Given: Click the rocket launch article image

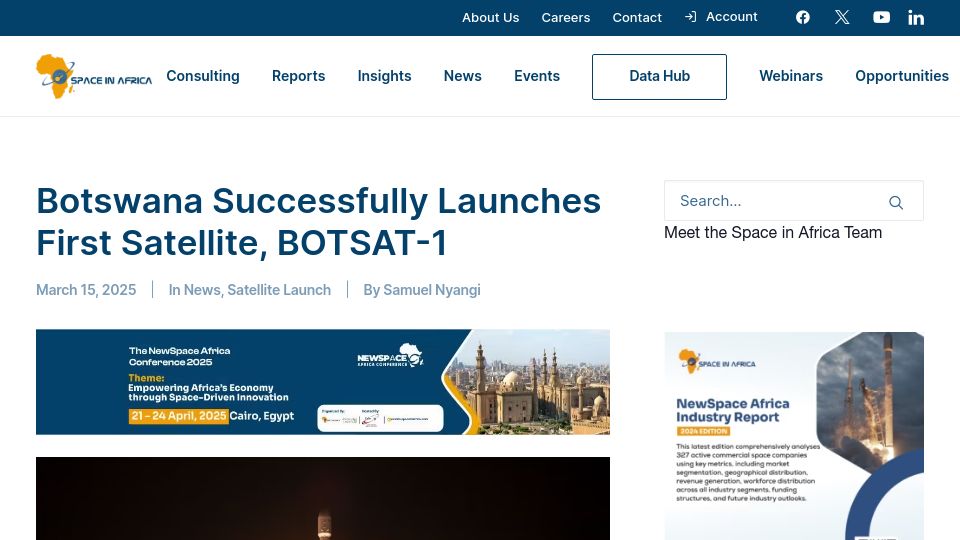Looking at the screenshot, I should click(x=323, y=498).
